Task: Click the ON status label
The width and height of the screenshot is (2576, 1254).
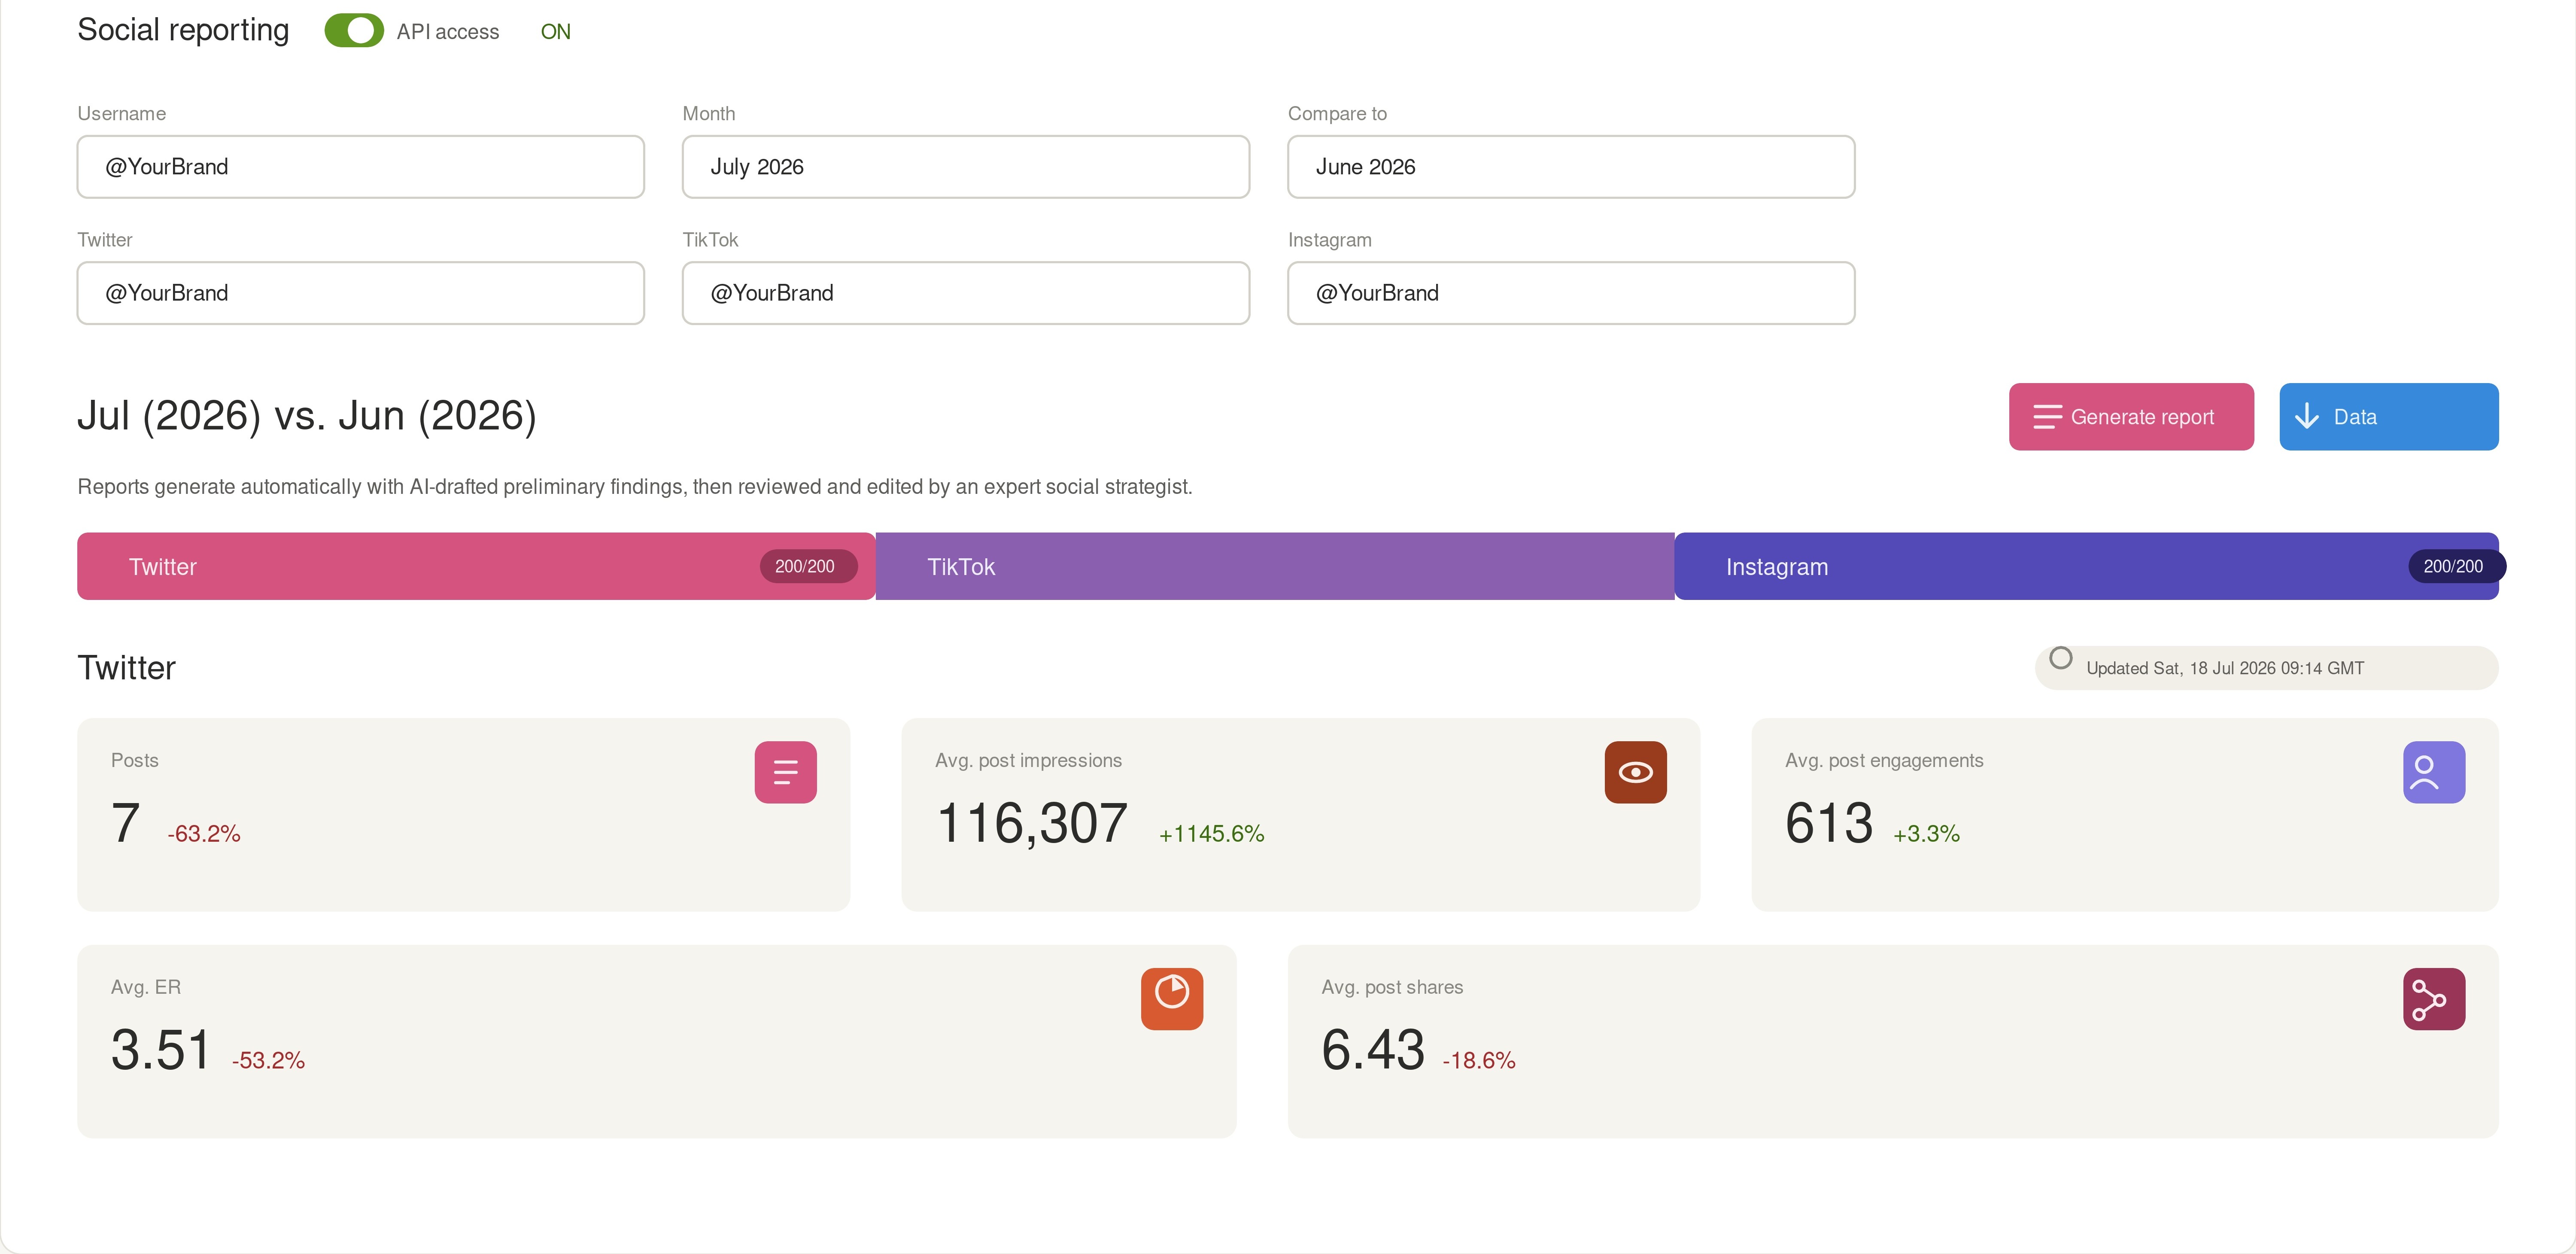Action: 556,32
